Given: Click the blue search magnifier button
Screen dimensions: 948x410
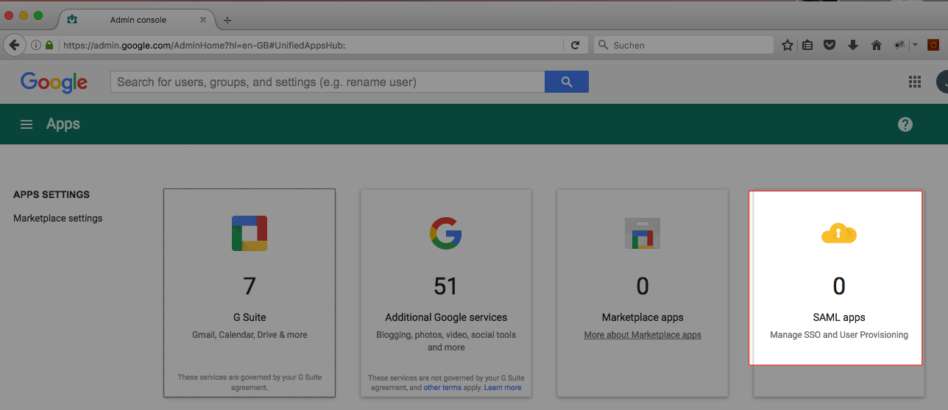Looking at the screenshot, I should pos(567,82).
